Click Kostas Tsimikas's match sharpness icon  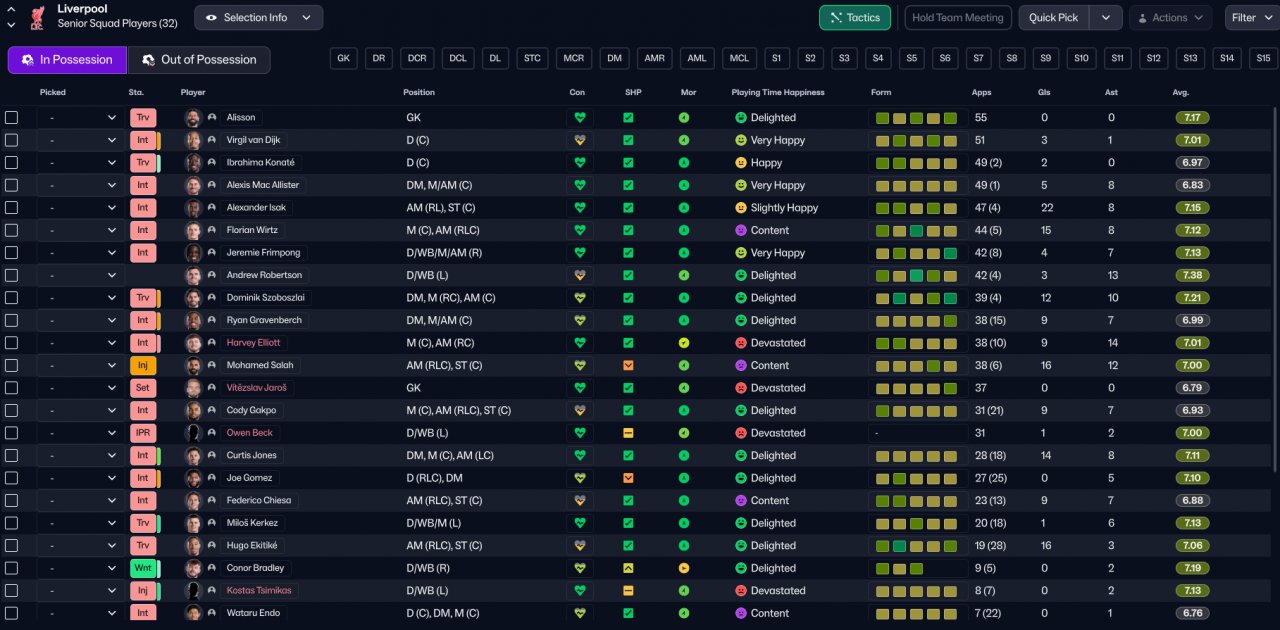coord(628,590)
